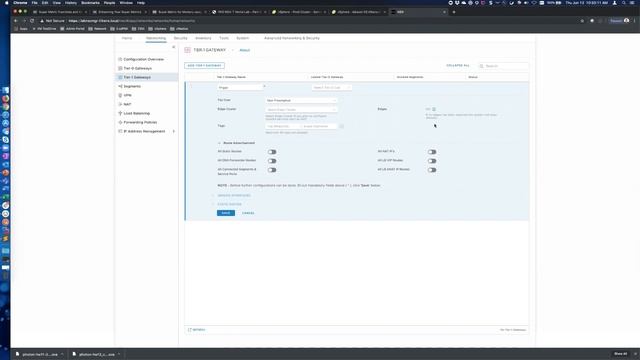Viewport: 640px width, 360px height.
Task: Click the About link
Action: (x=244, y=50)
